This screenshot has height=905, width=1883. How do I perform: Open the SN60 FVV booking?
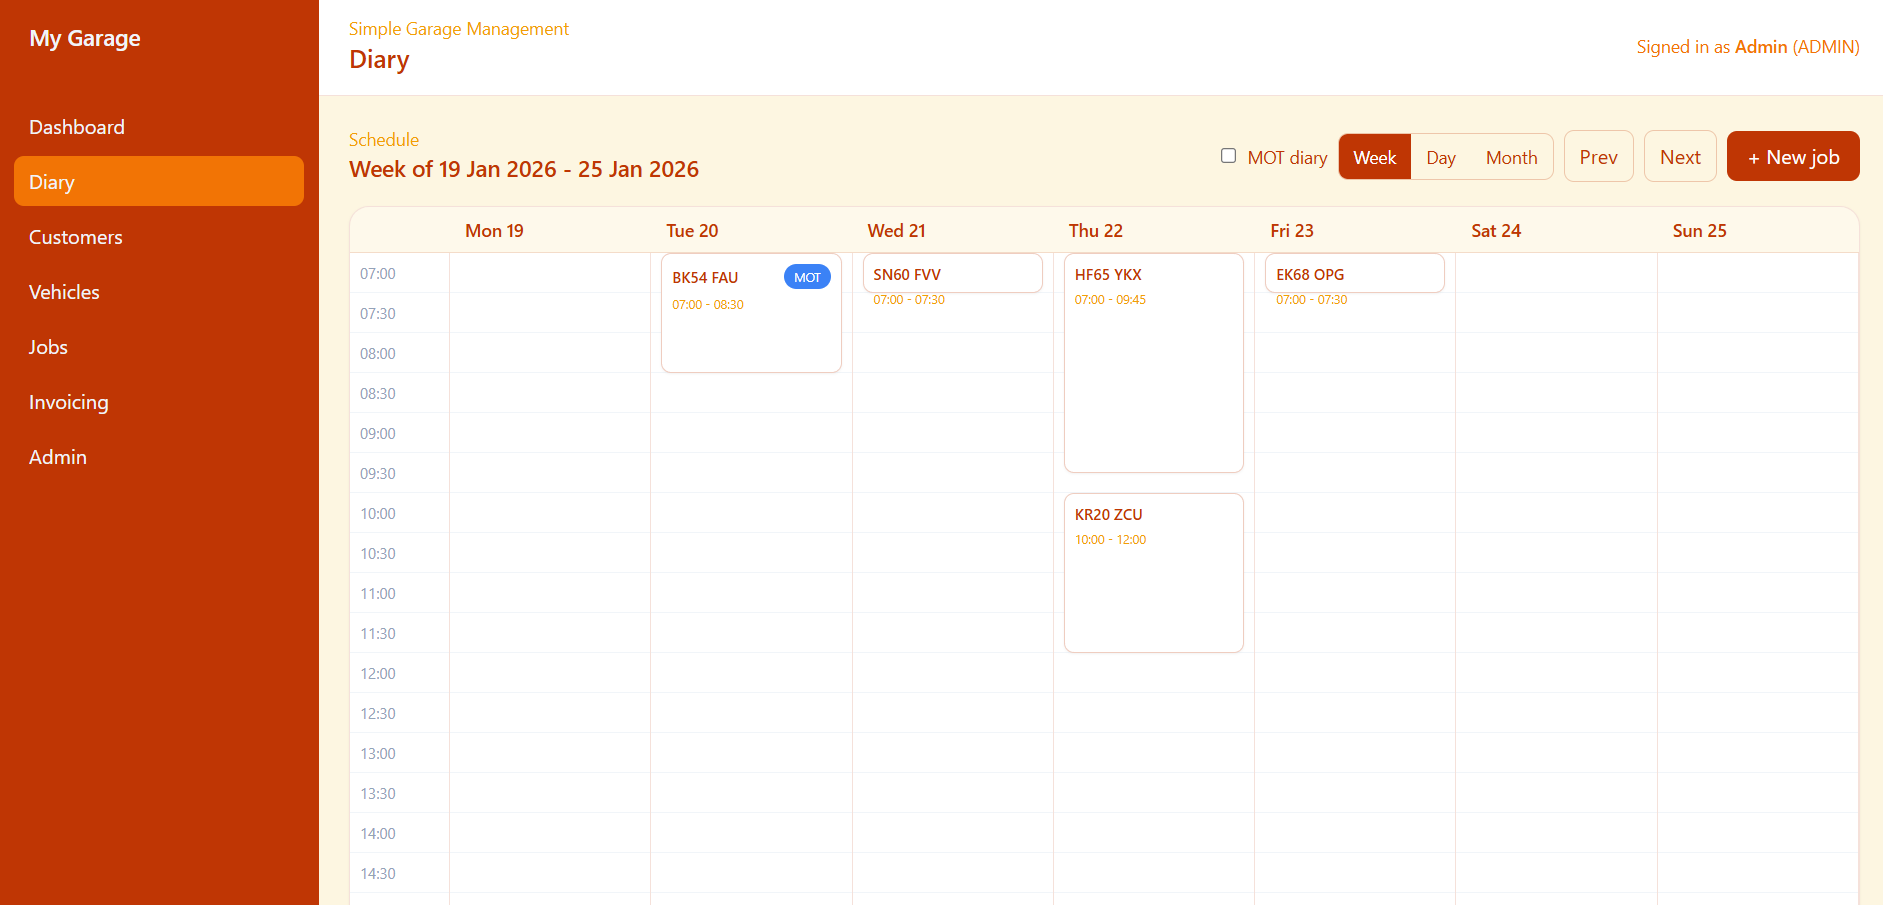(951, 274)
